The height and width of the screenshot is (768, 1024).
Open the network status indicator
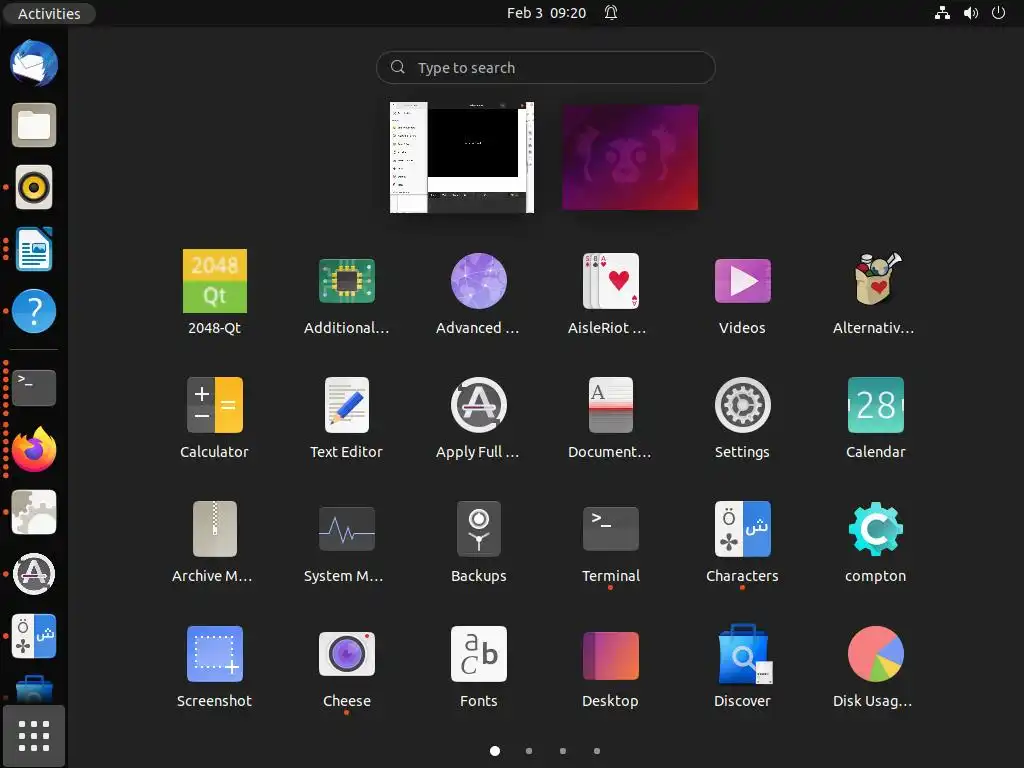[942, 13]
